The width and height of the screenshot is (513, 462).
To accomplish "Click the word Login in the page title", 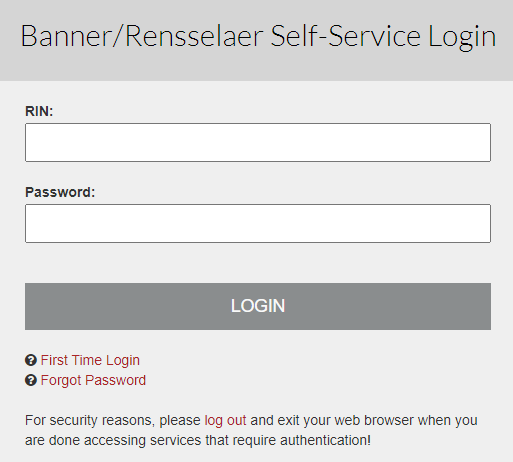I will point(462,37).
